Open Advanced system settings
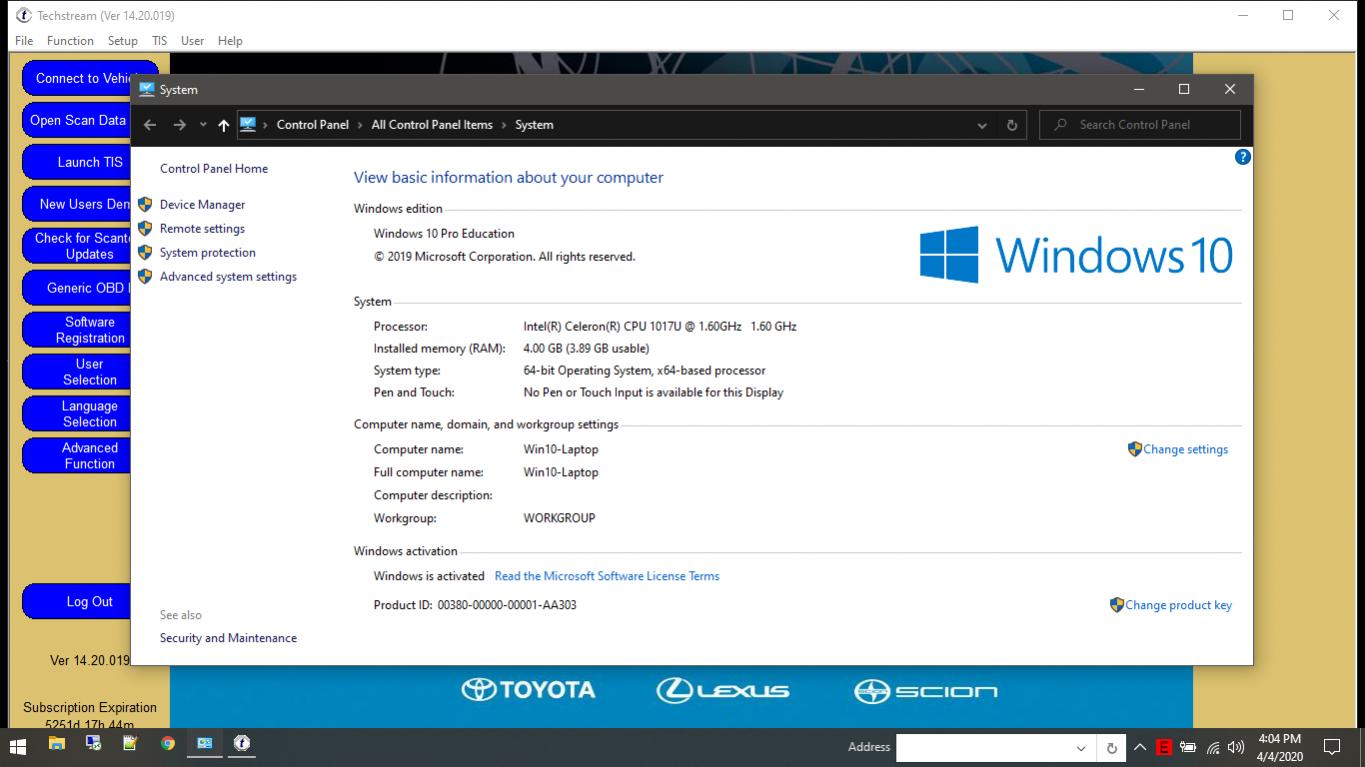1365x767 pixels. [x=228, y=276]
